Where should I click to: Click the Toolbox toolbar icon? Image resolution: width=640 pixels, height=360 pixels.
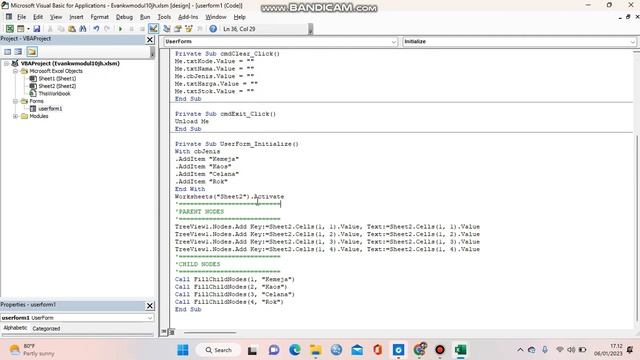point(200,29)
